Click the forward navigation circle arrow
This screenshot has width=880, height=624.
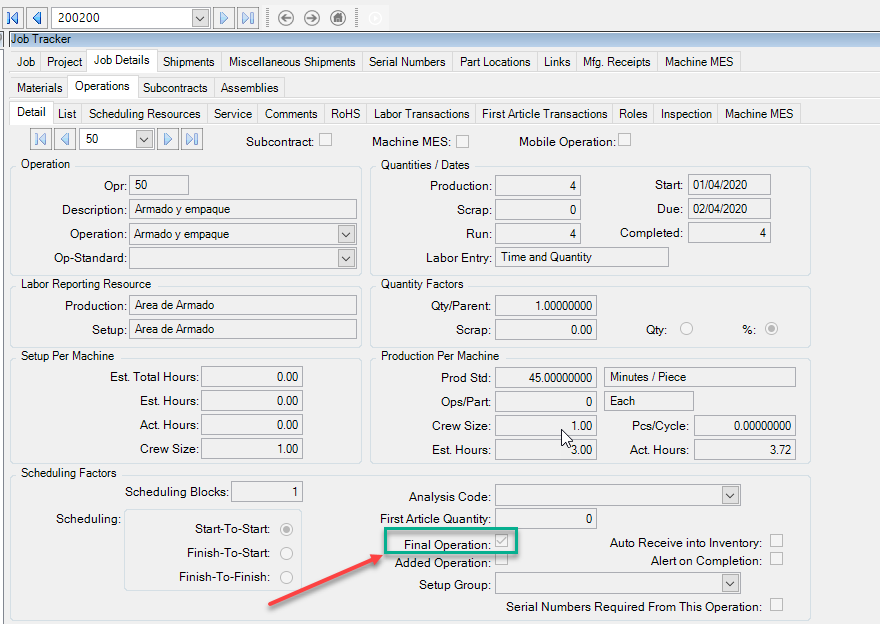point(311,18)
